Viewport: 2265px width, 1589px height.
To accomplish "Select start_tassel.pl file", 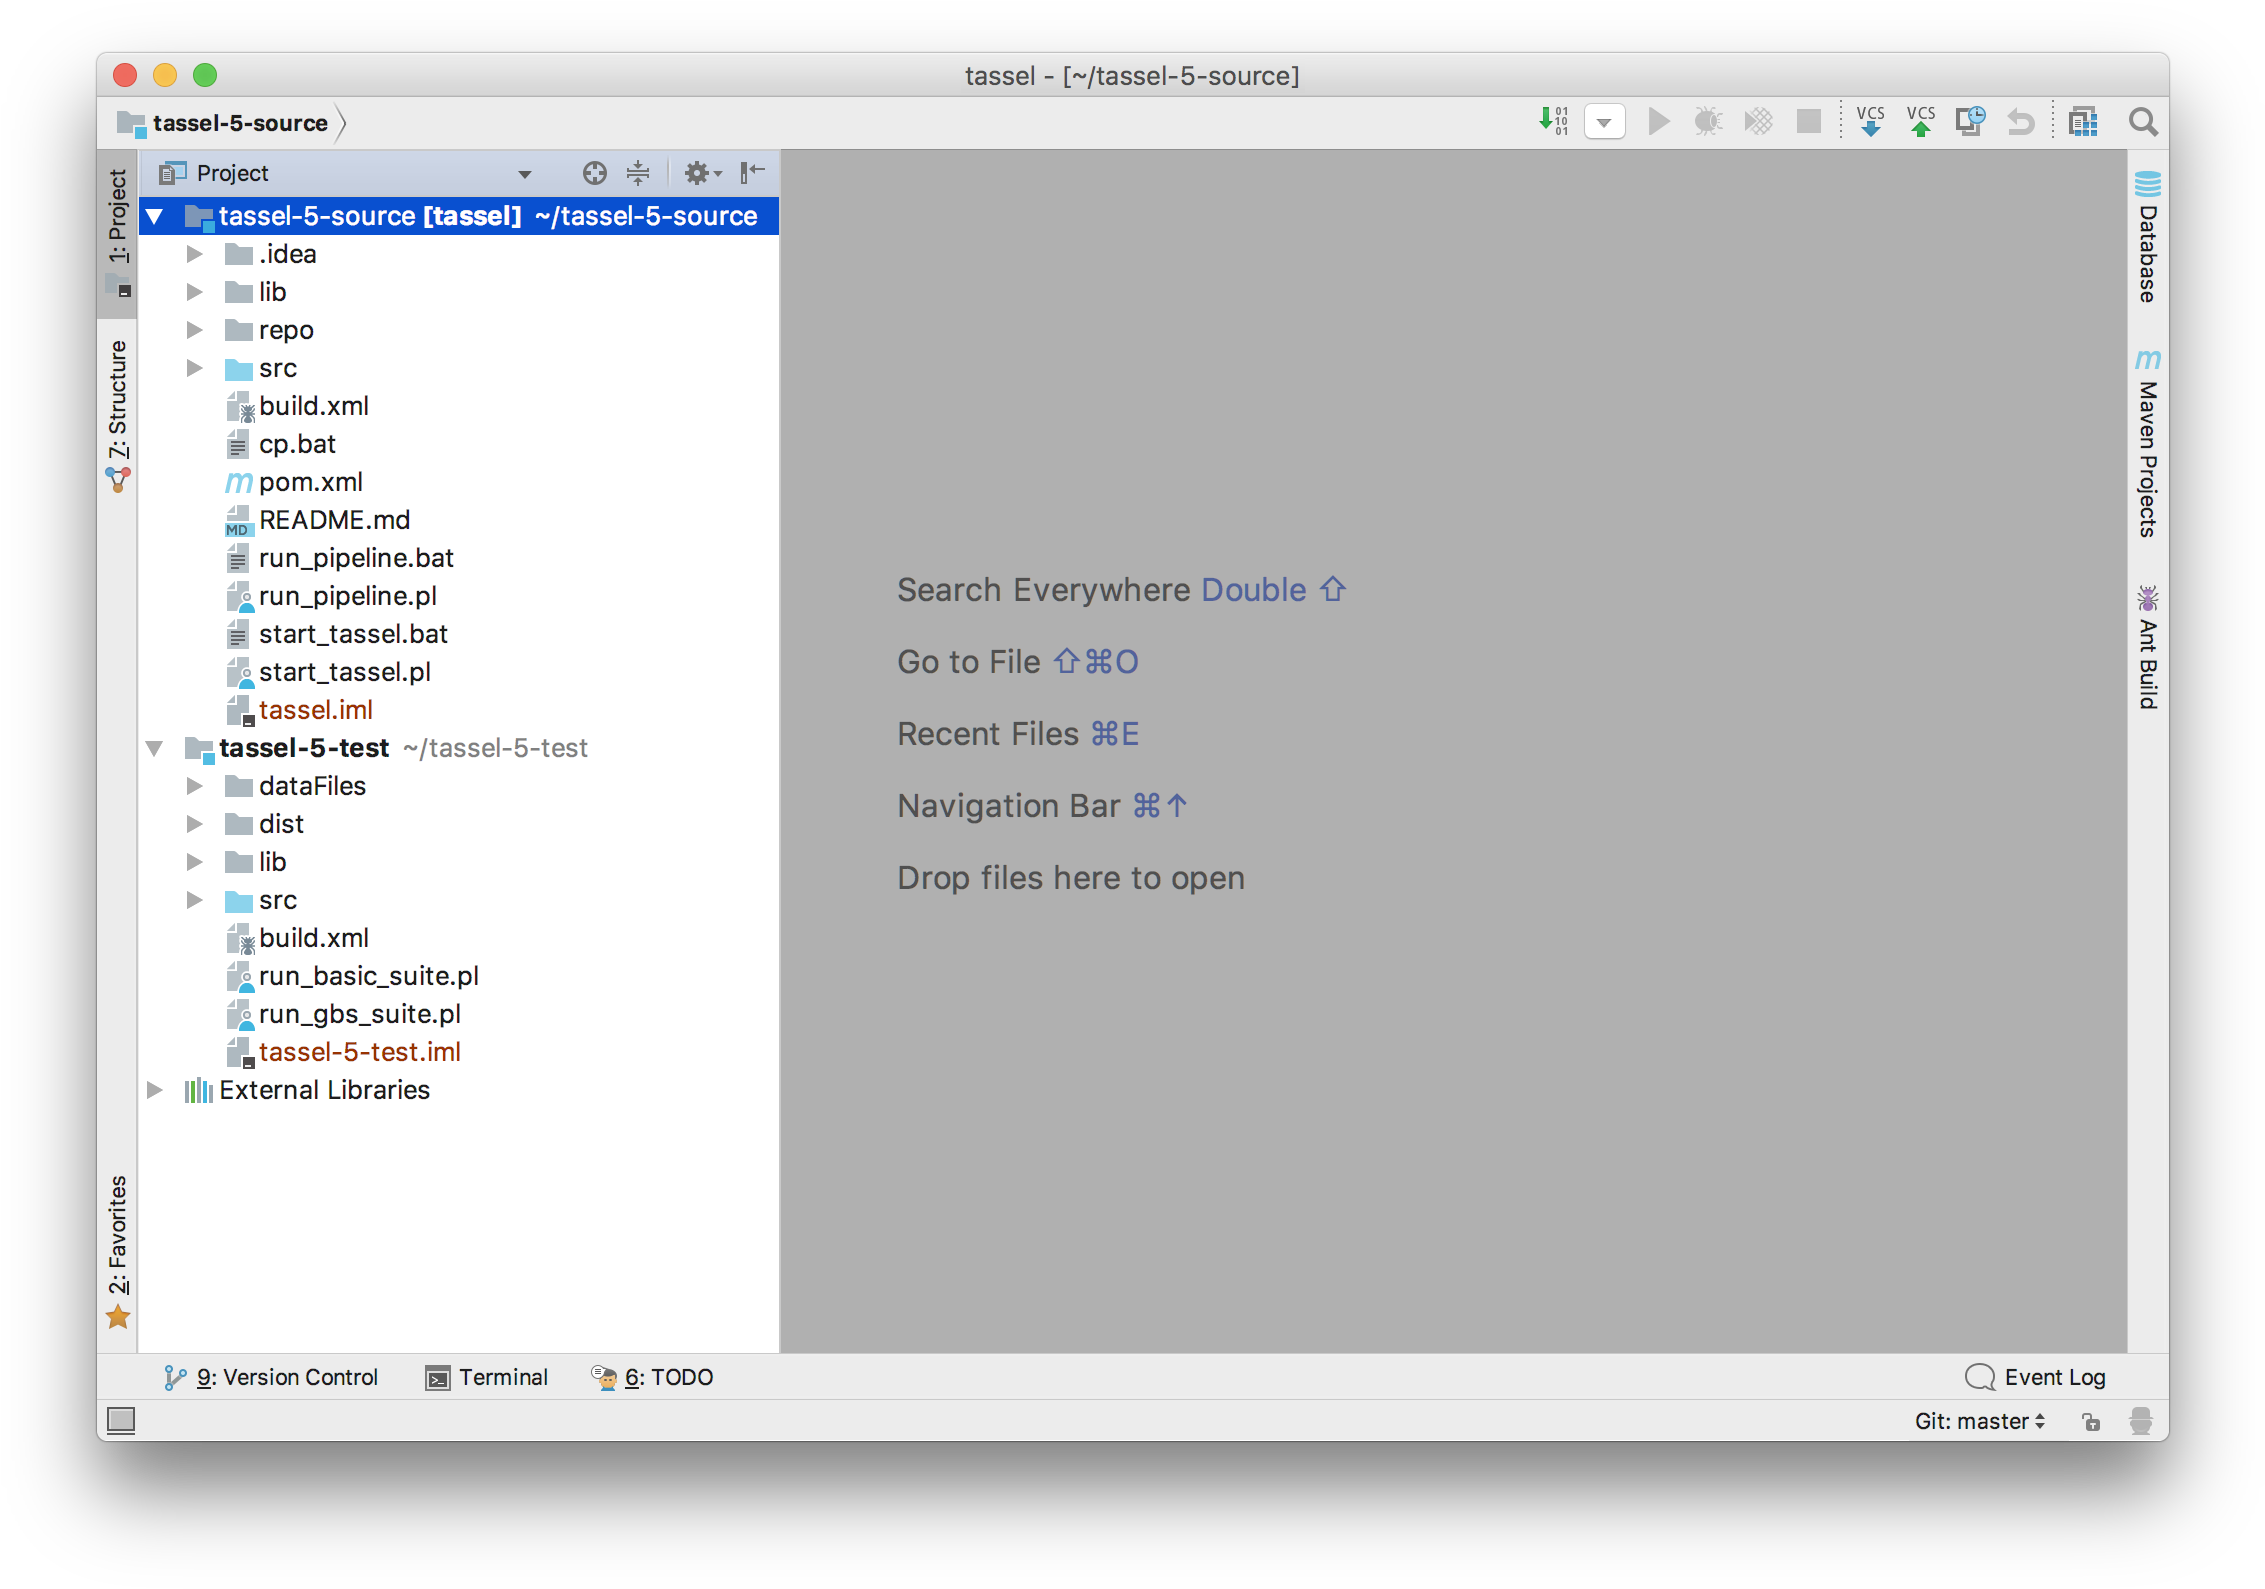I will (344, 672).
